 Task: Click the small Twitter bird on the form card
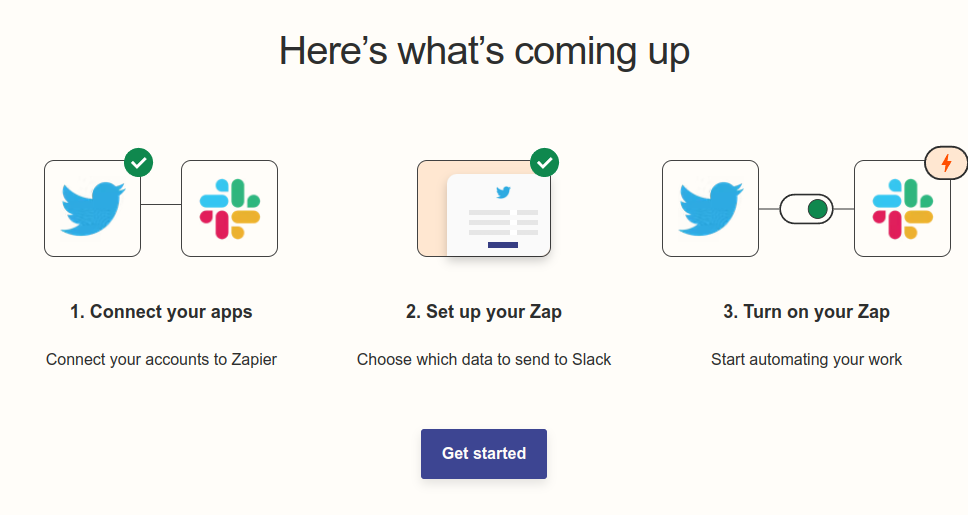(504, 193)
